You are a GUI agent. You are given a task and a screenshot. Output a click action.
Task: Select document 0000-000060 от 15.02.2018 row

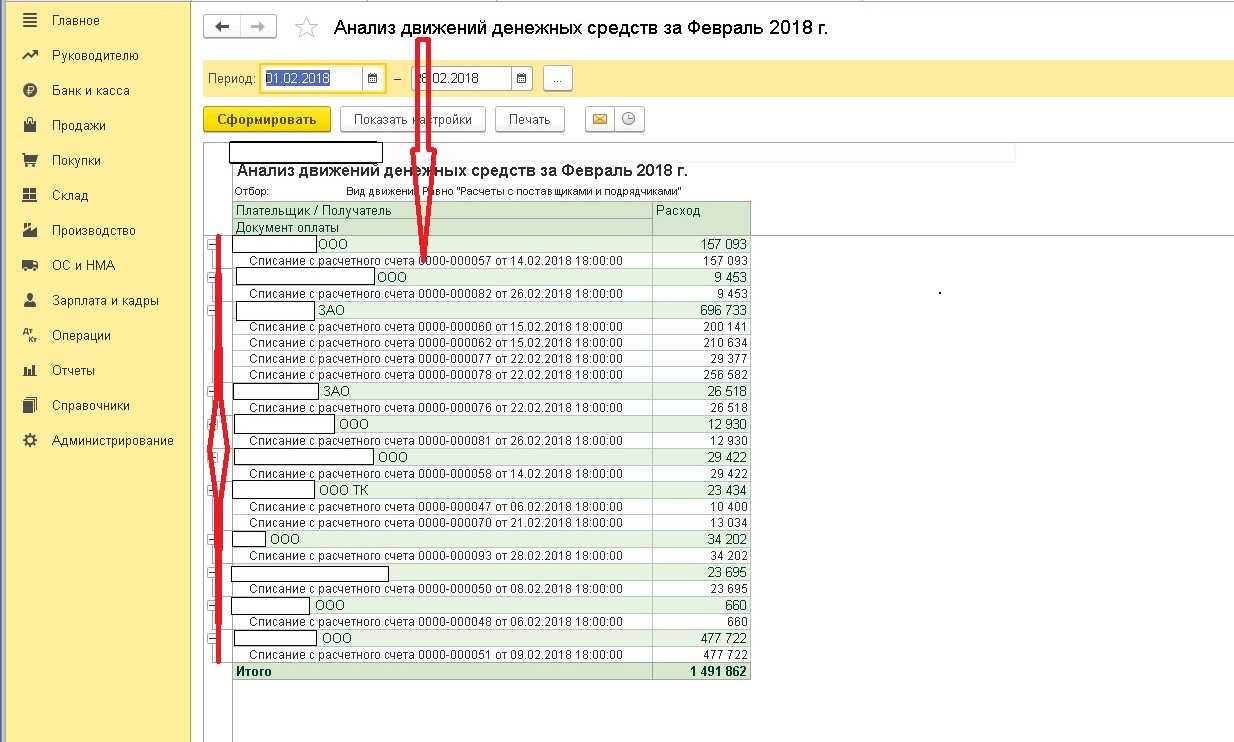pyautogui.click(x=442, y=326)
